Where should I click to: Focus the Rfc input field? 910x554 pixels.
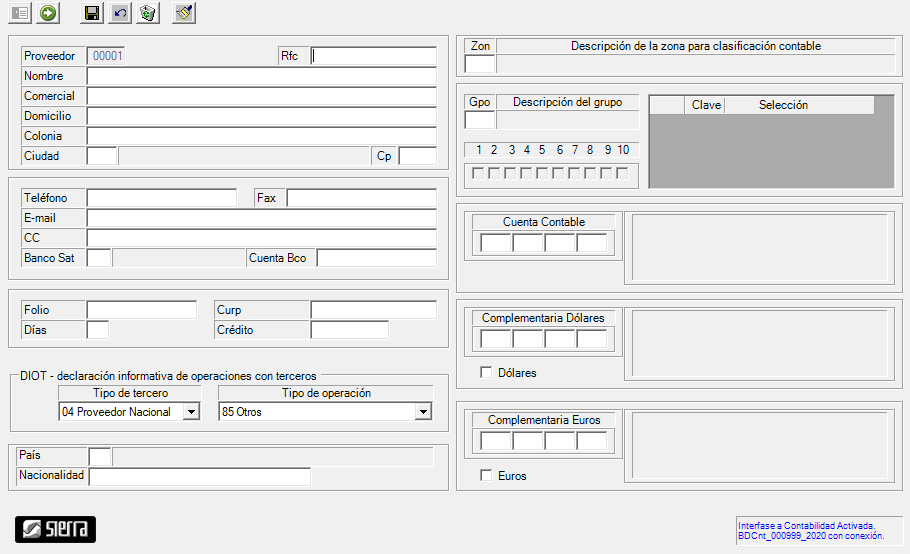pyautogui.click(x=374, y=56)
